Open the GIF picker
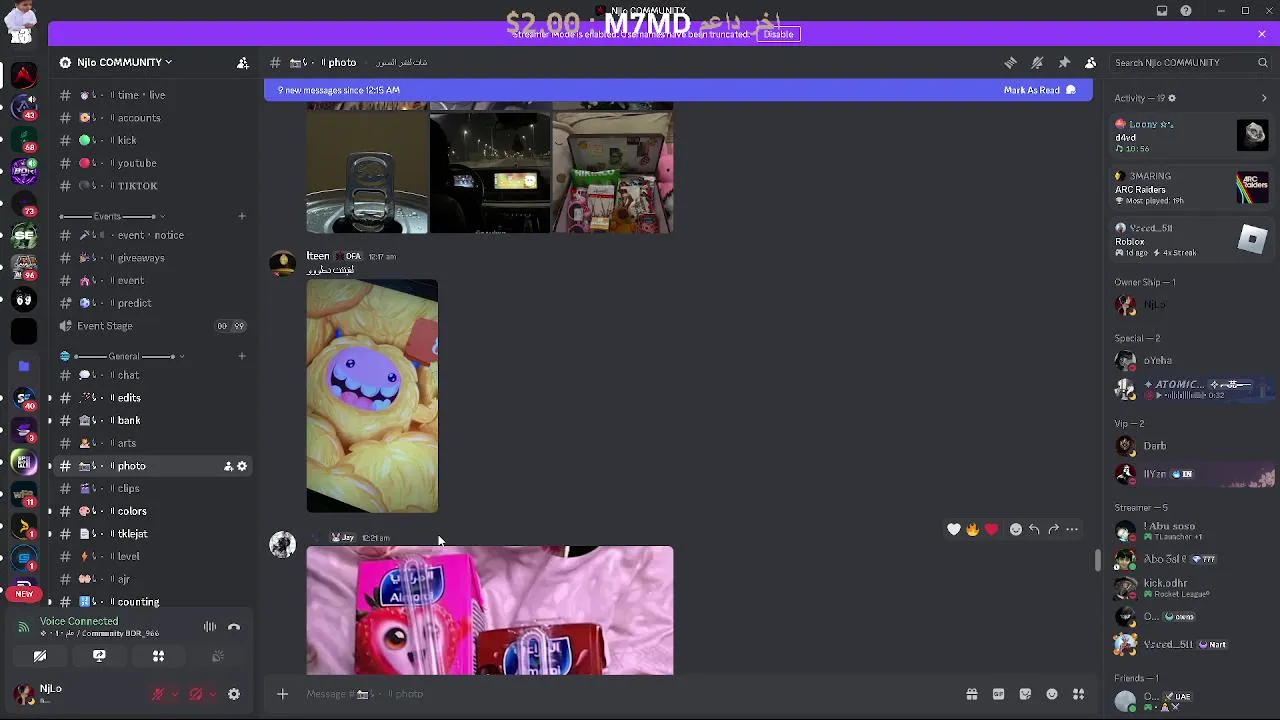Image resolution: width=1280 pixels, height=720 pixels. pyautogui.click(x=998, y=694)
